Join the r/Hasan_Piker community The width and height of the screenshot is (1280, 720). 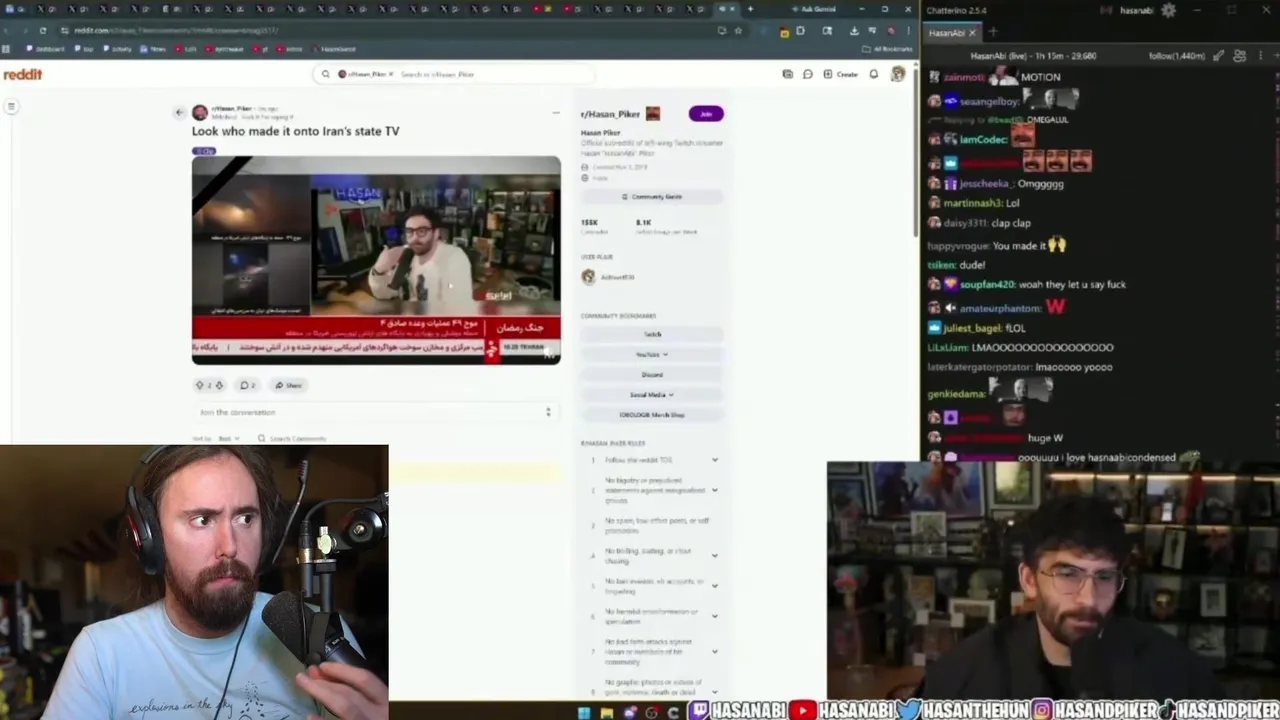click(x=706, y=114)
